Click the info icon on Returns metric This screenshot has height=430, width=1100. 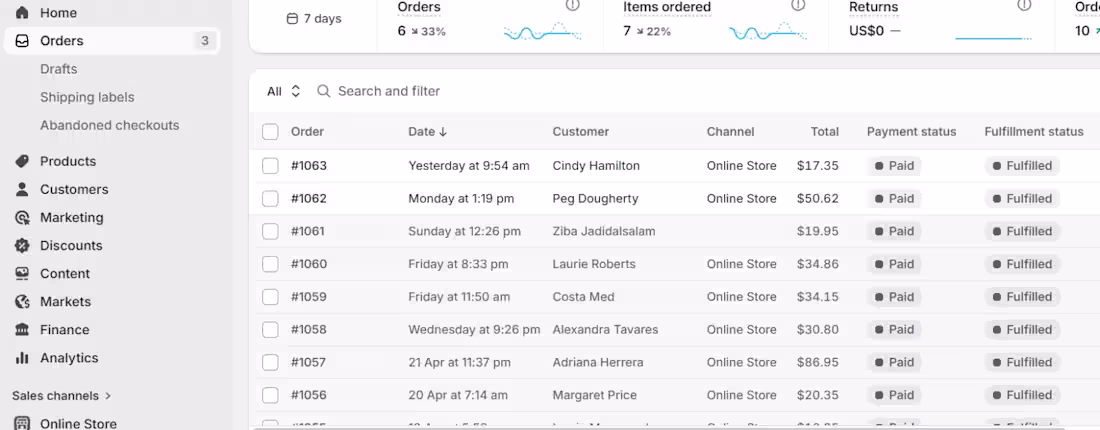click(1025, 5)
